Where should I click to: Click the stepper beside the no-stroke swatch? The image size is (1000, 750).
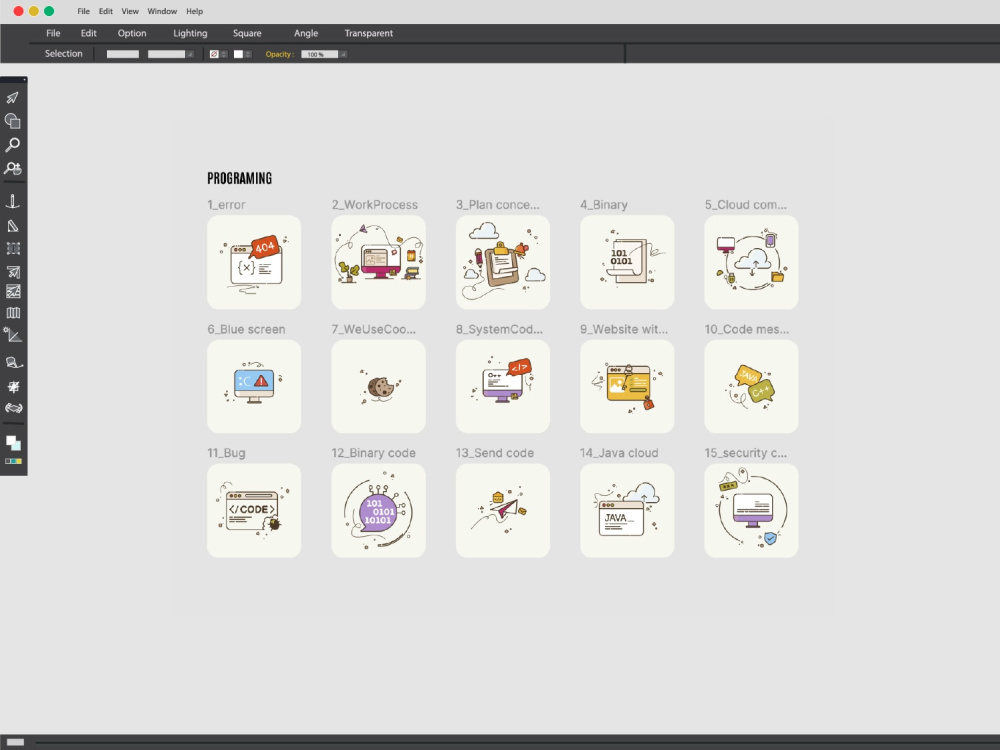click(x=224, y=54)
